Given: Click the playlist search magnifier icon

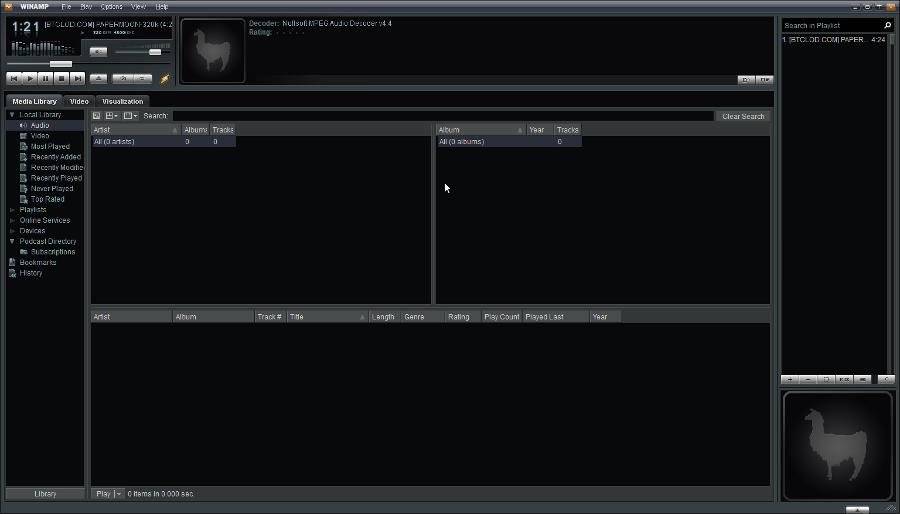Looking at the screenshot, I should pos(887,25).
